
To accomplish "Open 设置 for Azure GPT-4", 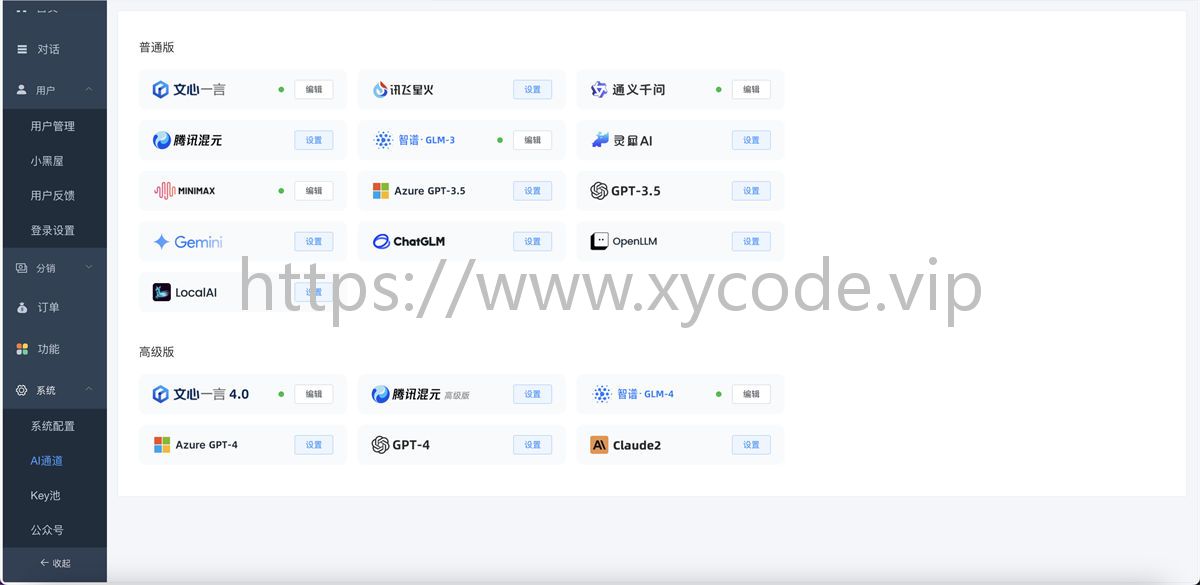I will point(314,445).
